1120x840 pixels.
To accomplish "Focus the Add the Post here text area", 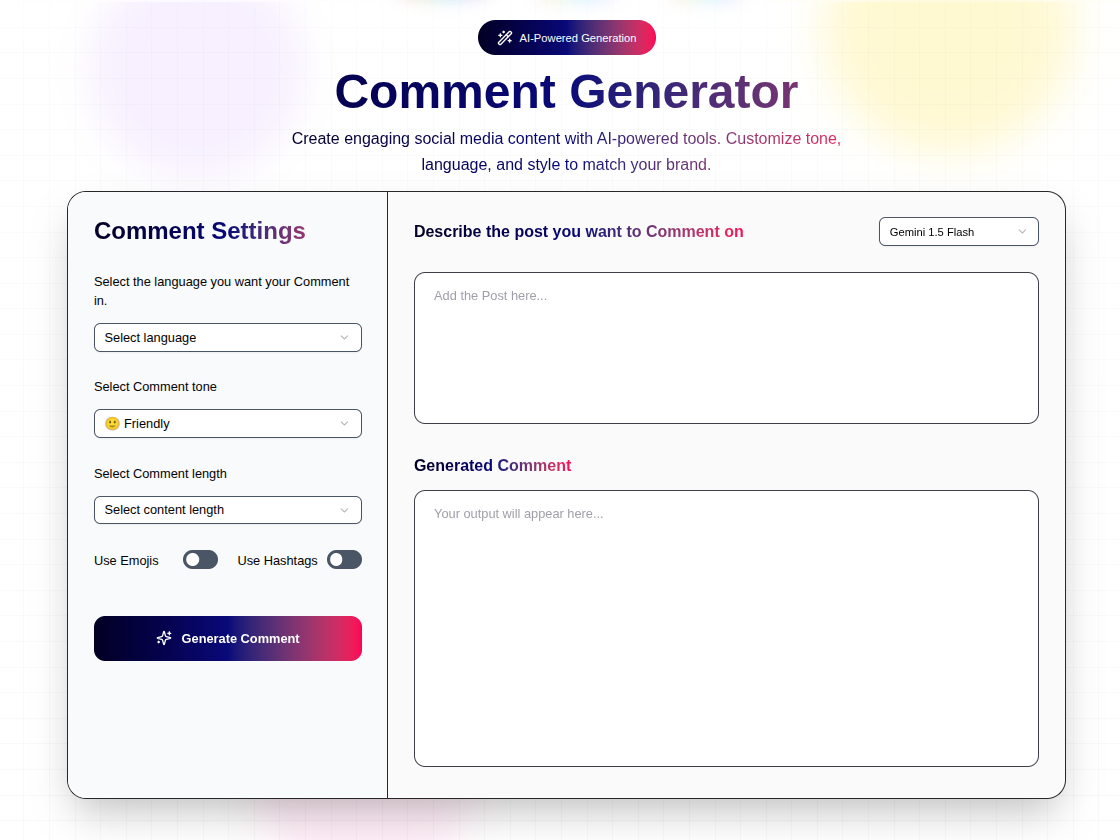I will (x=726, y=348).
